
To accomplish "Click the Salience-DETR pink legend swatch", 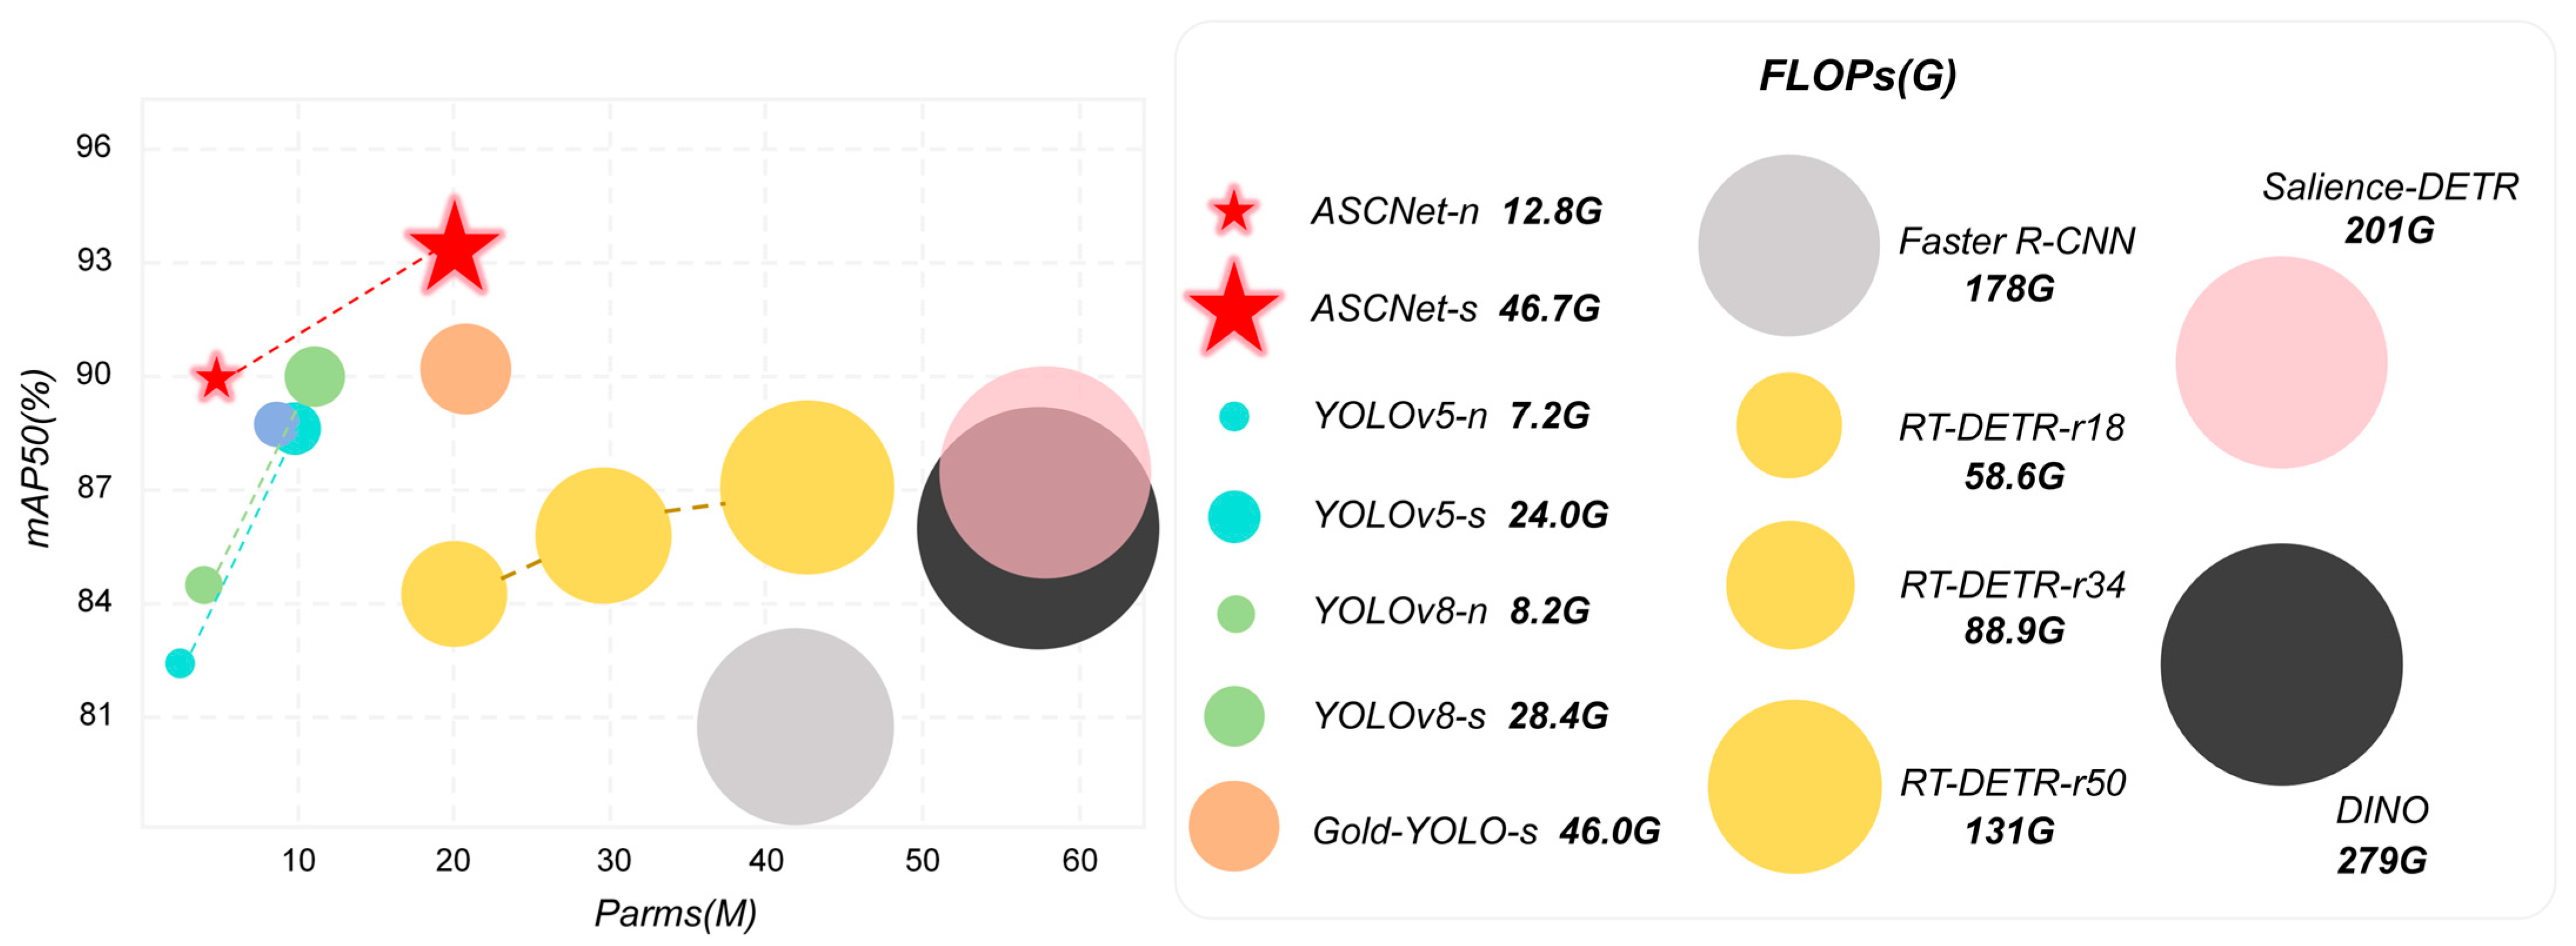I will [2281, 362].
